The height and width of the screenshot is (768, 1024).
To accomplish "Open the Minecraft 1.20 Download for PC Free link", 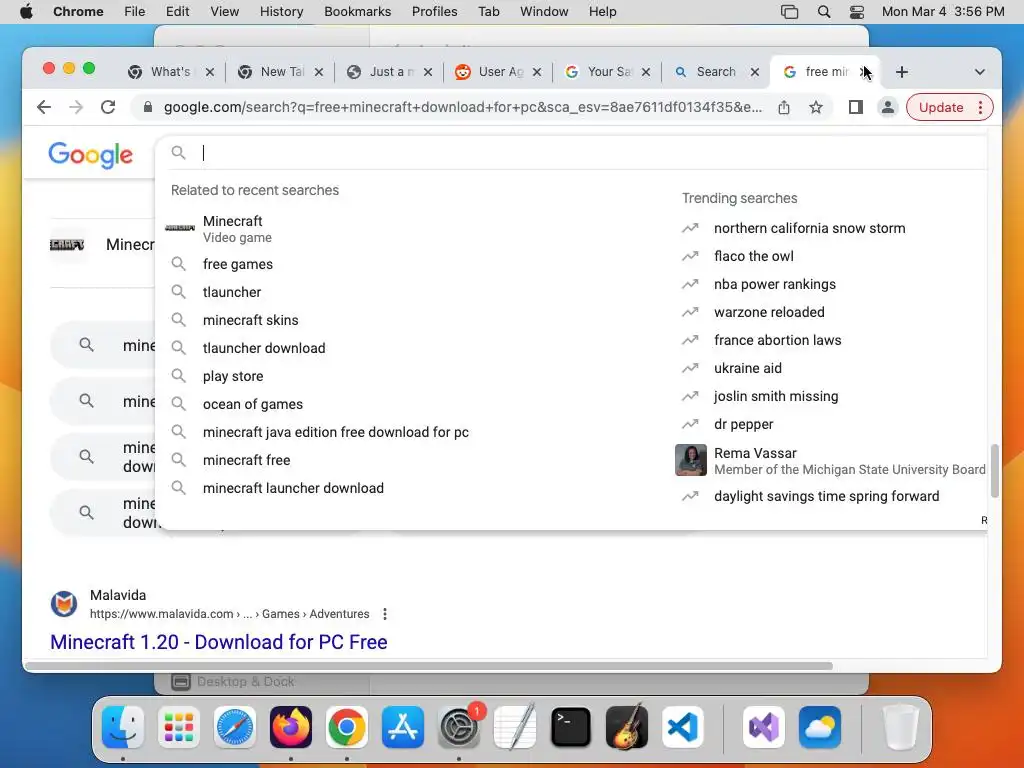I will pyautogui.click(x=219, y=642).
